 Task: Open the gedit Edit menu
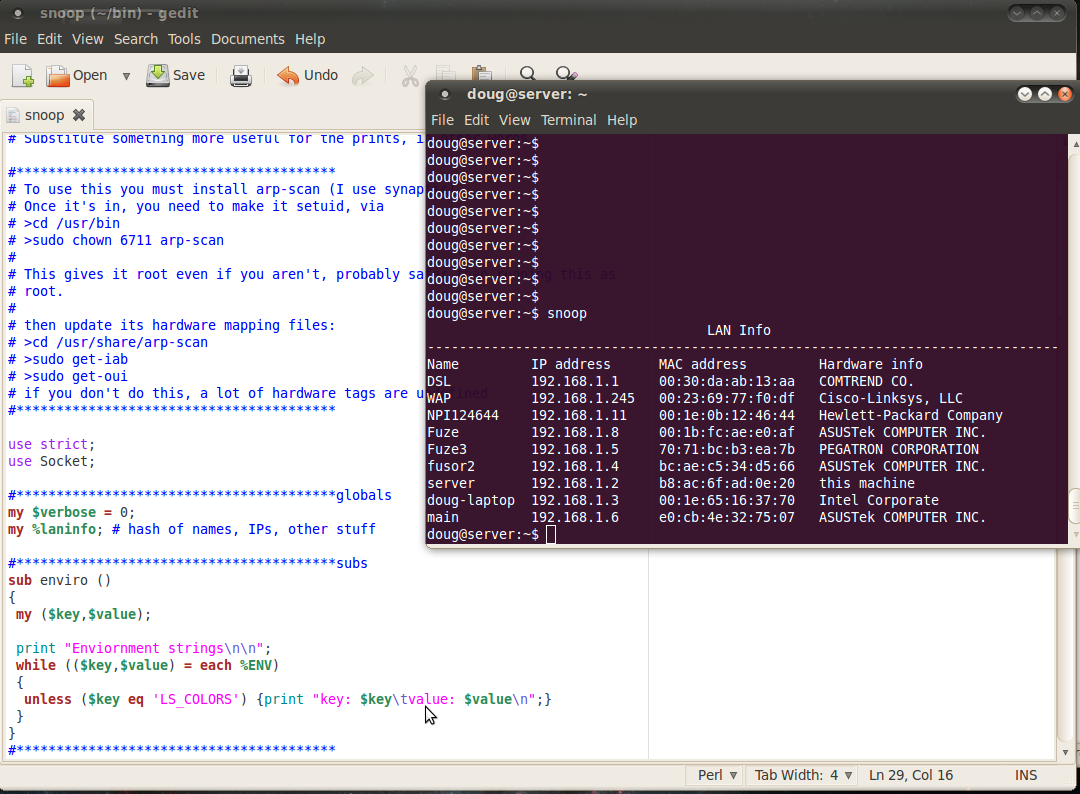tap(50, 39)
